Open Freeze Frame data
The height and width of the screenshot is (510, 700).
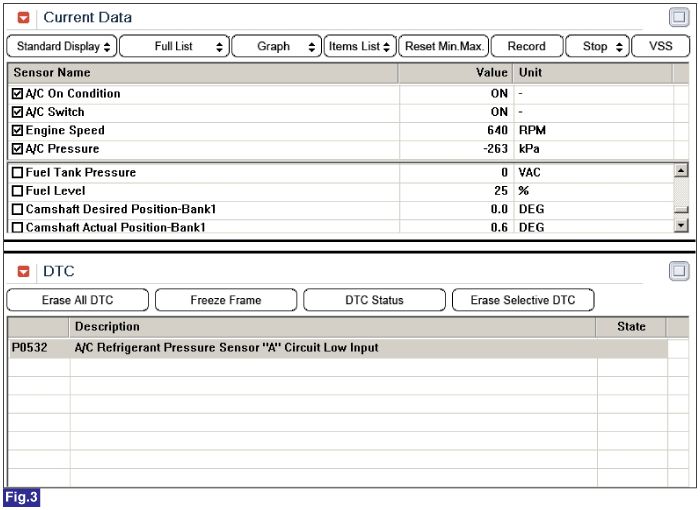[x=226, y=300]
